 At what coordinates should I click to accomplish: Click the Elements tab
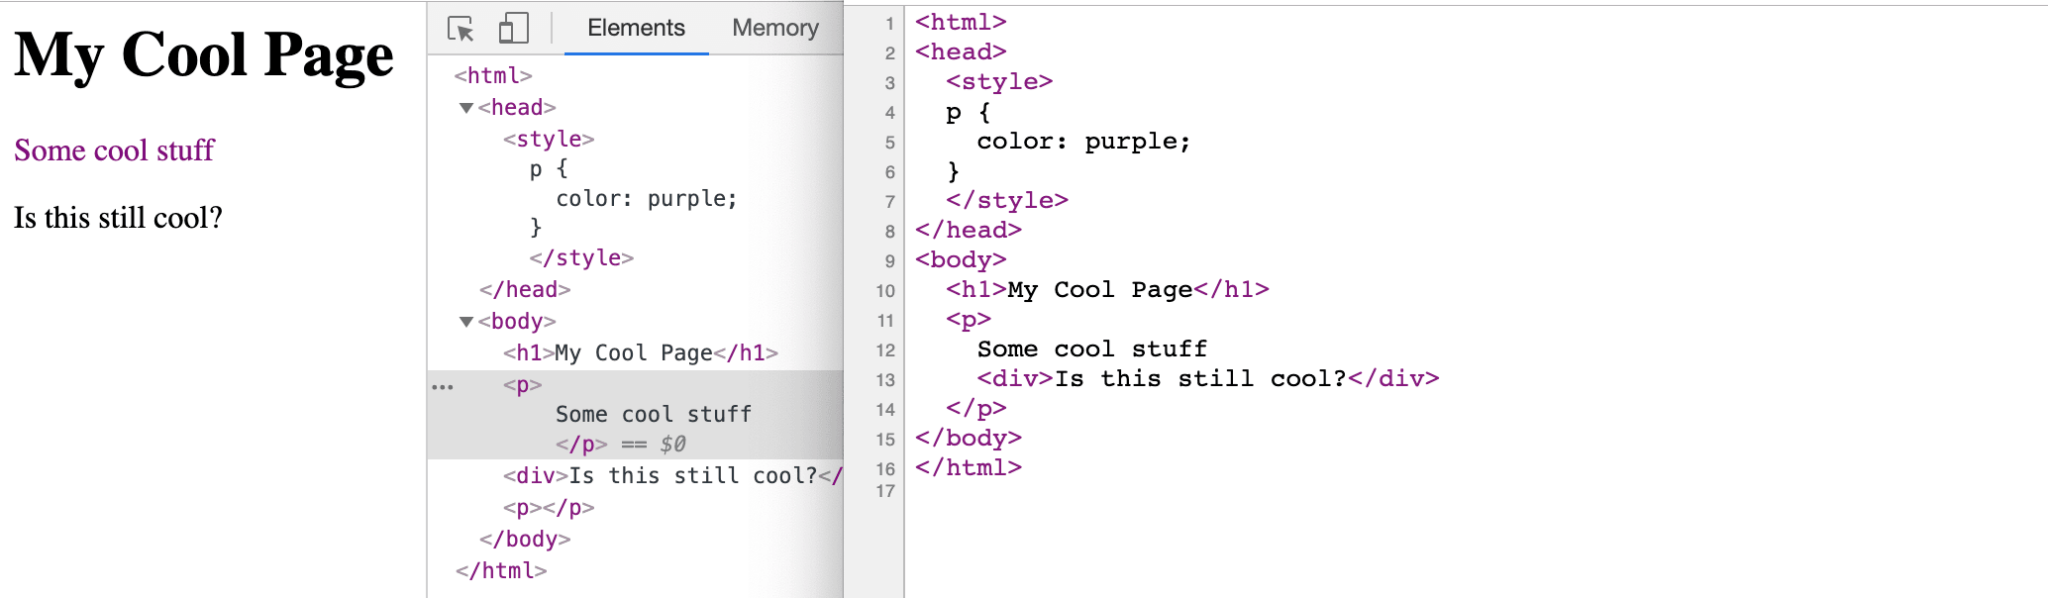tap(635, 27)
